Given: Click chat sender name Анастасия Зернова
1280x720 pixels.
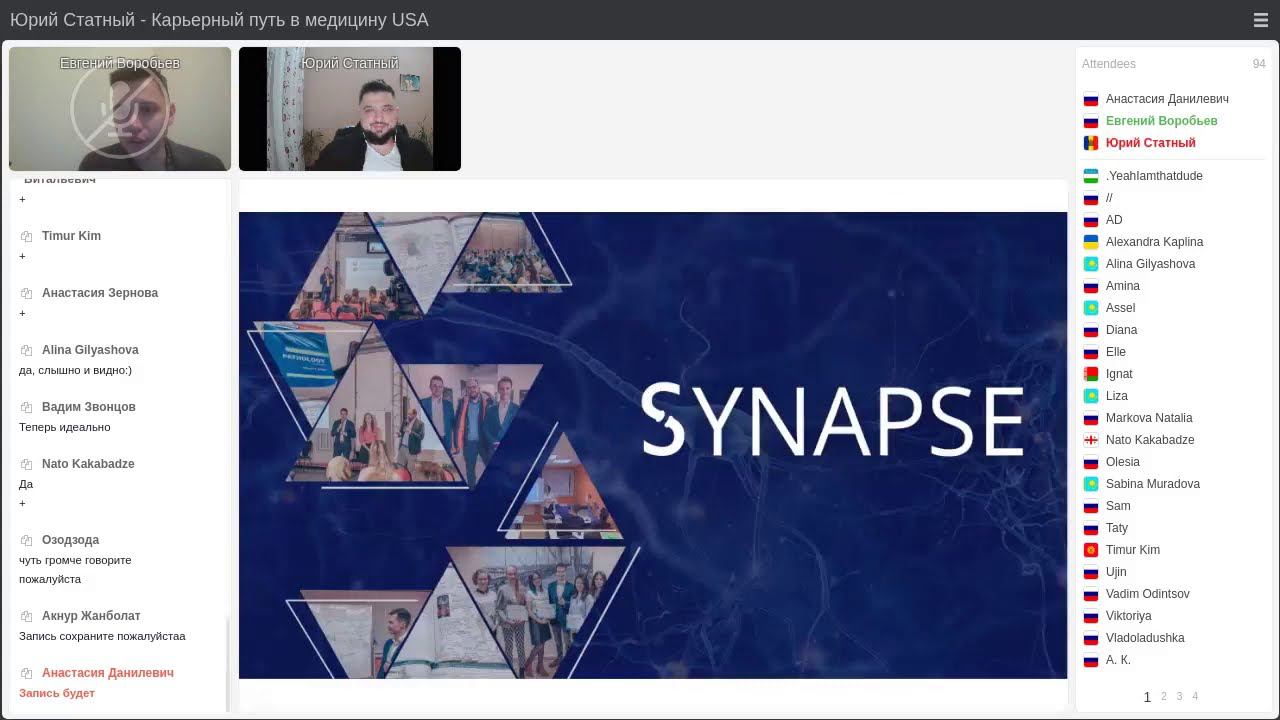Looking at the screenshot, I should tap(100, 293).
